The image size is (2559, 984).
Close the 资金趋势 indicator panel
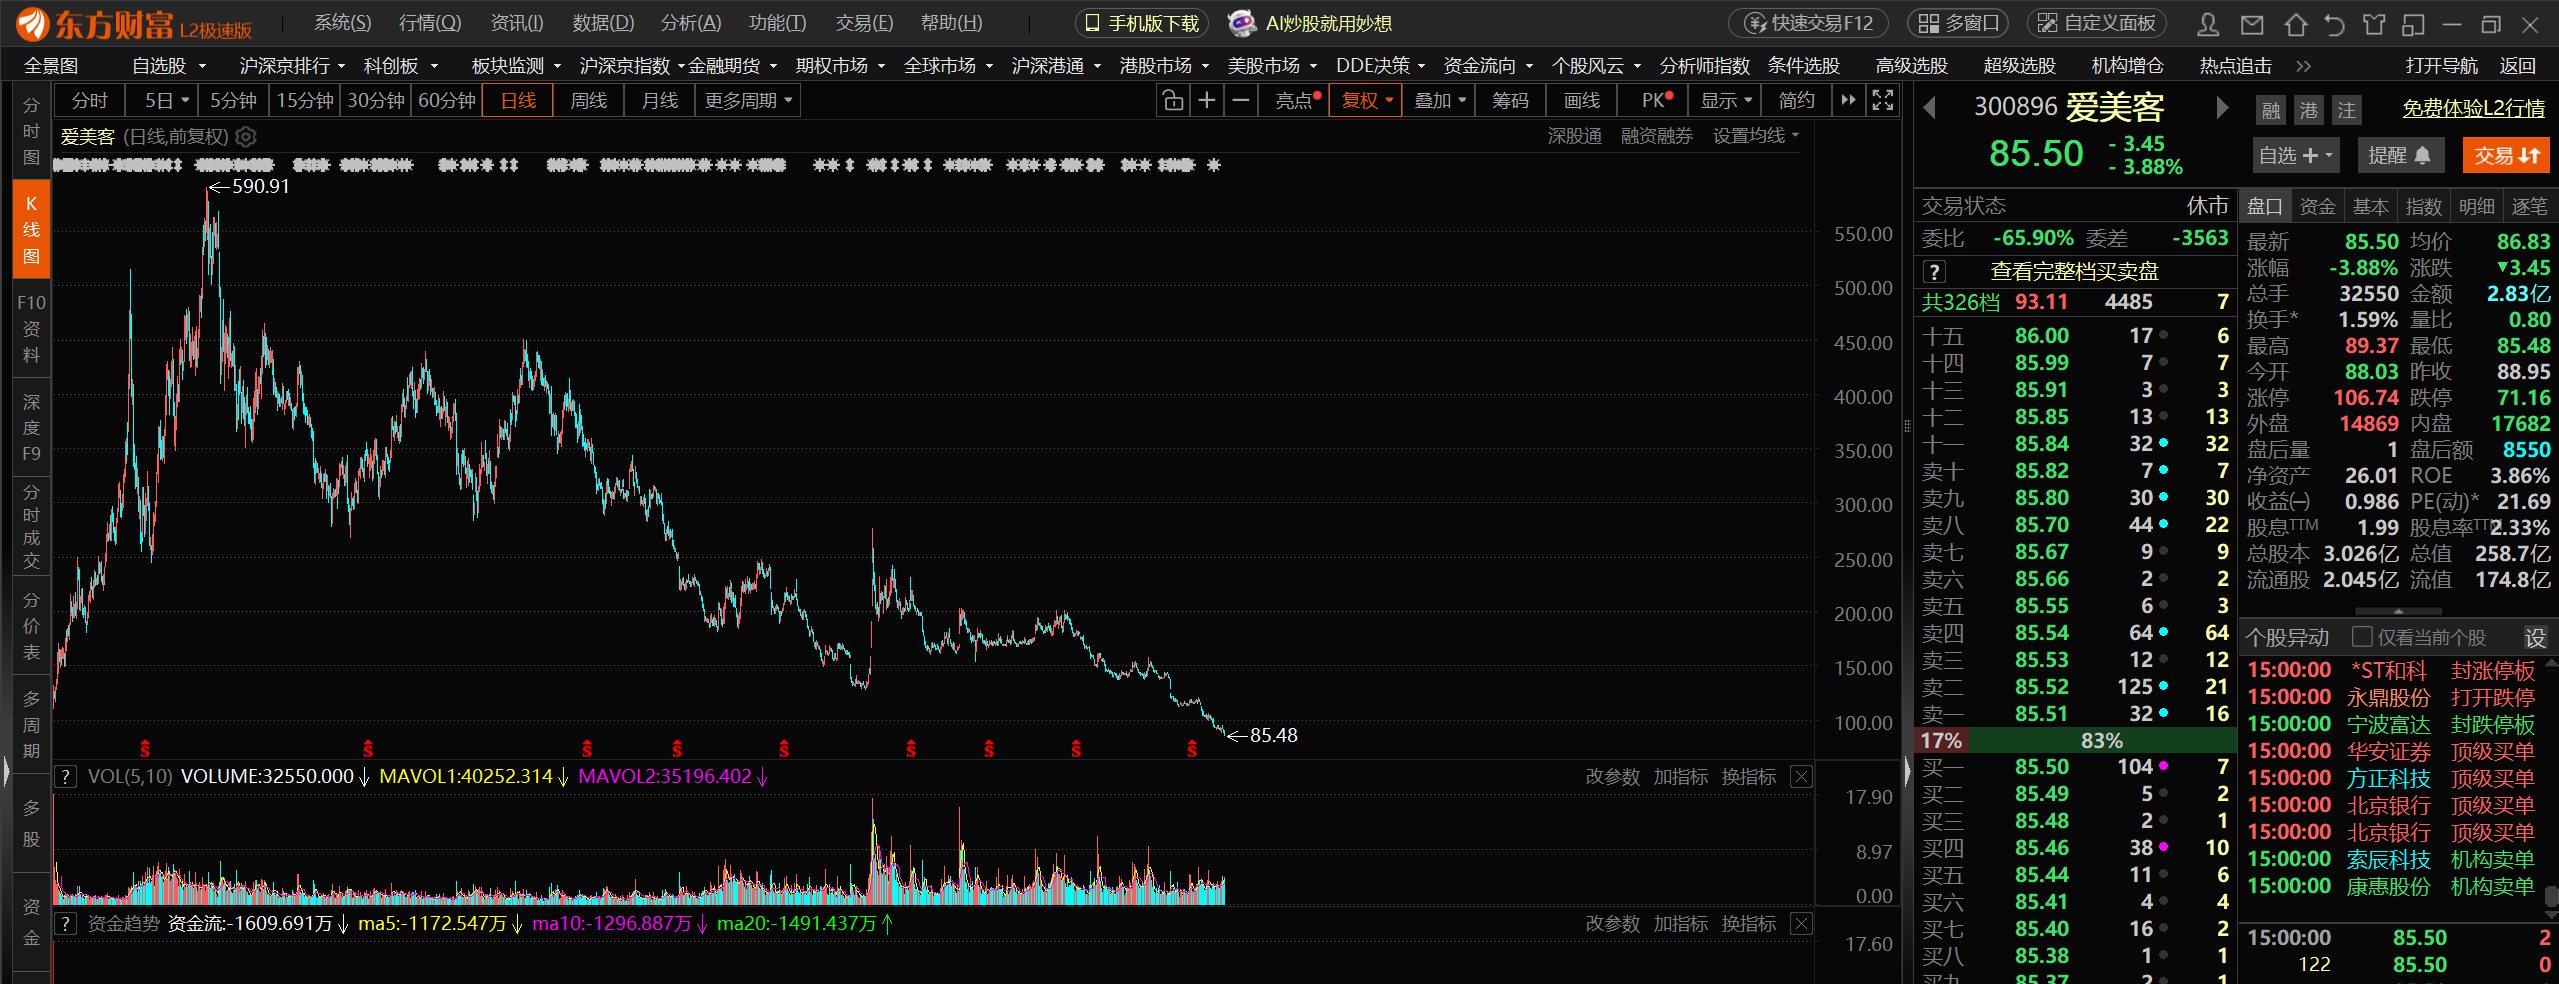point(1801,924)
